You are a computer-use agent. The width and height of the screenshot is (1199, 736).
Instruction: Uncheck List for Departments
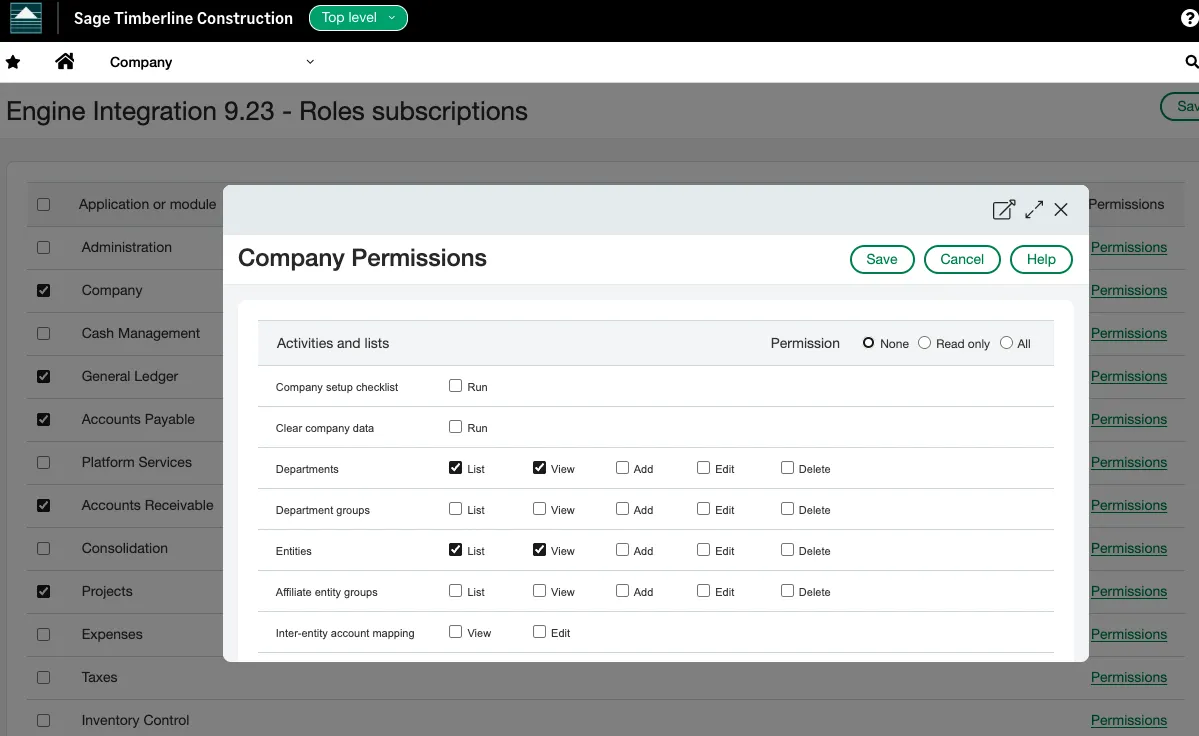pyautogui.click(x=456, y=468)
